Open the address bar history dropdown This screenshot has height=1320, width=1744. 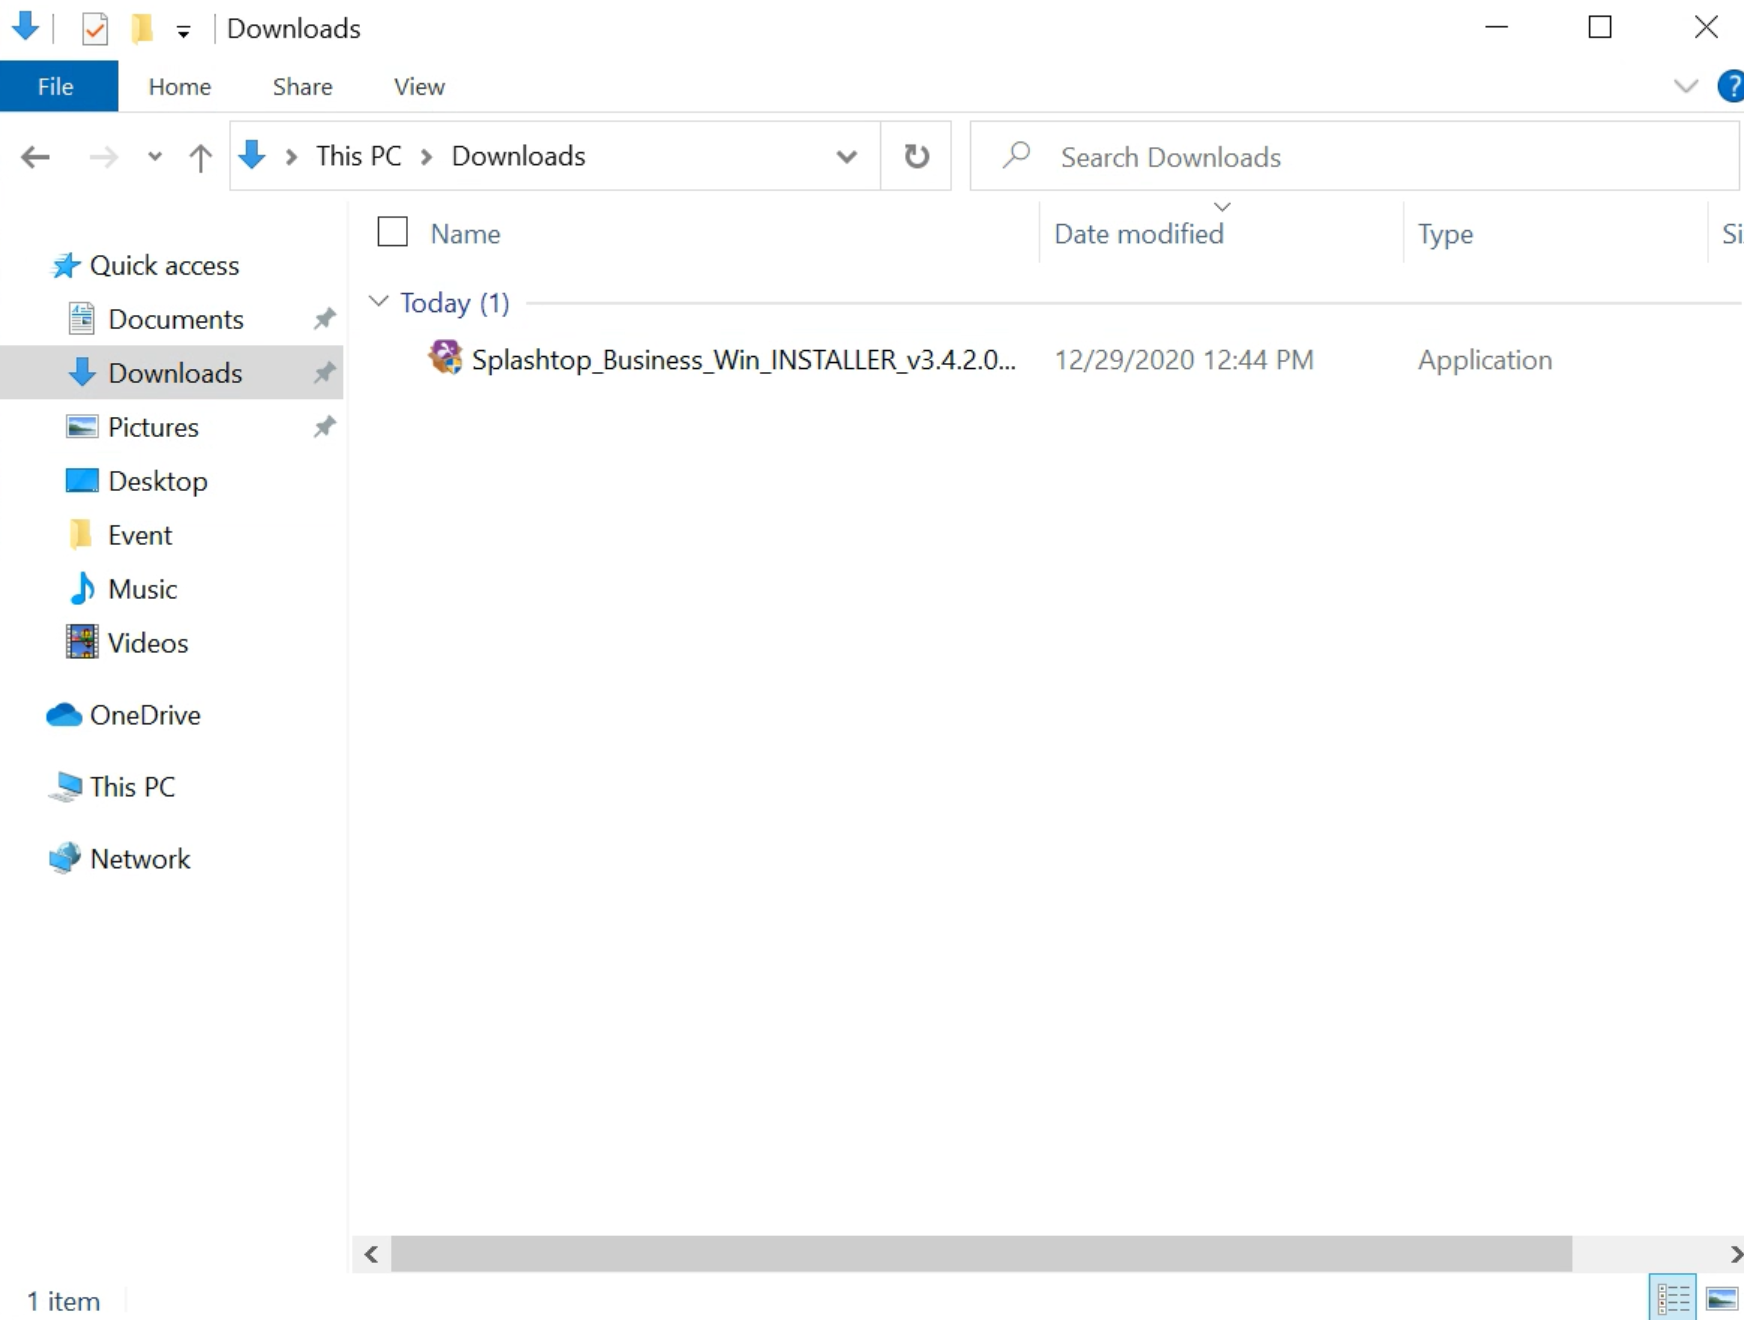pyautogui.click(x=846, y=157)
